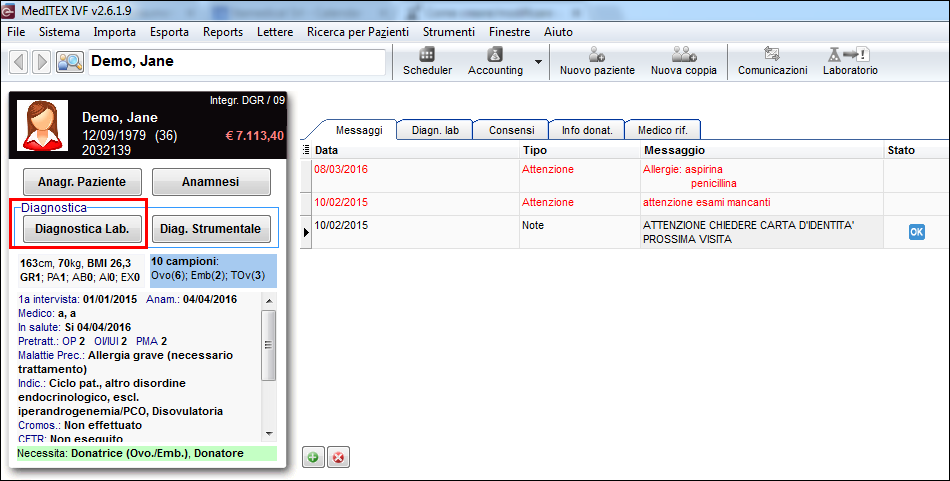
Task: Sort messages by Data column header
Action: click(416, 150)
